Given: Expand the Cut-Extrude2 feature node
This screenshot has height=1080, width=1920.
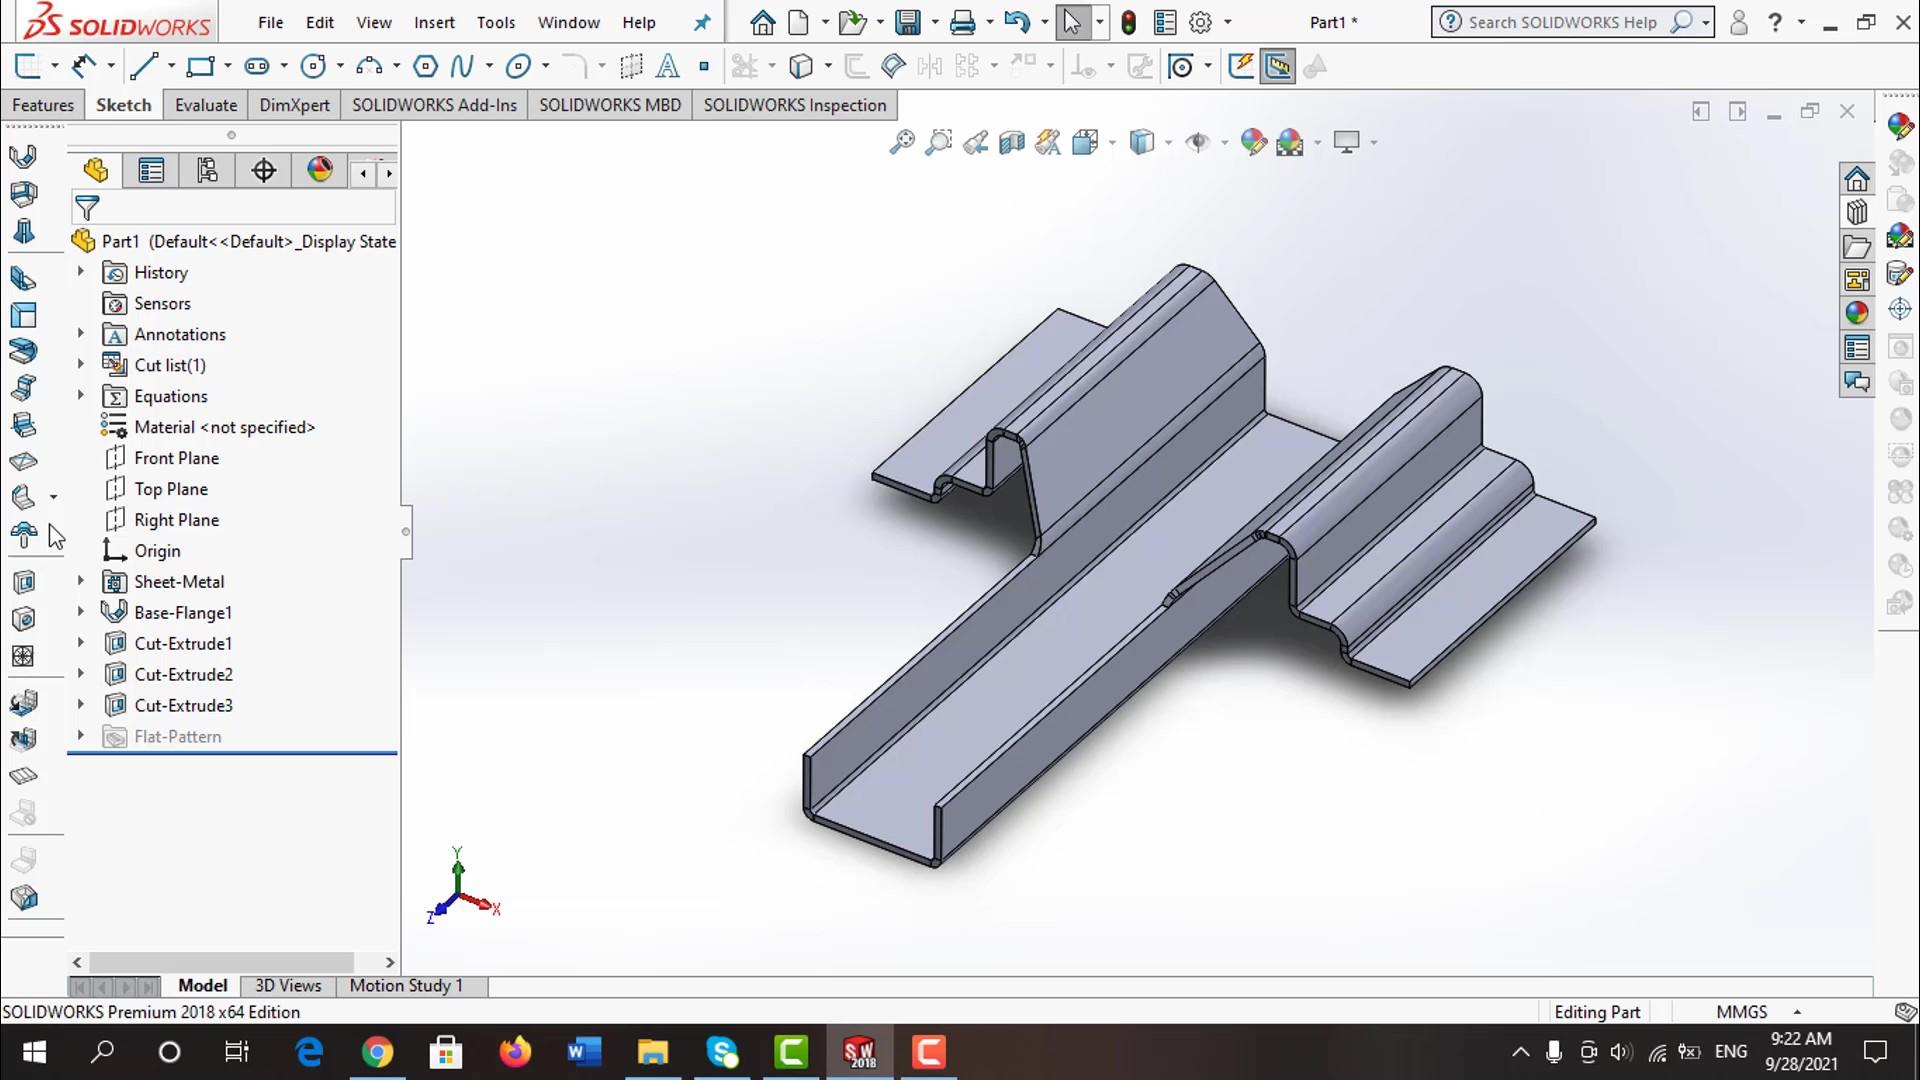Looking at the screenshot, I should click(x=81, y=674).
